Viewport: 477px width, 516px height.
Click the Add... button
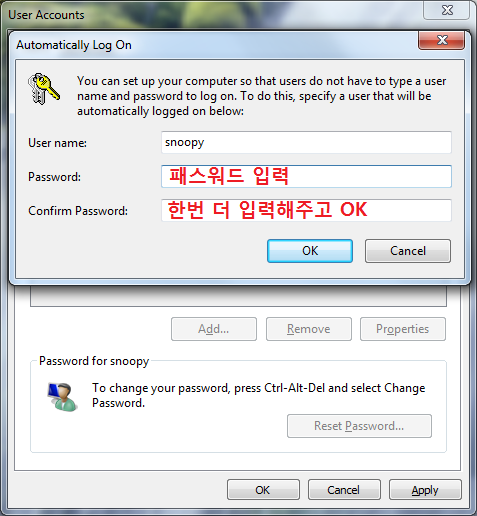214,329
